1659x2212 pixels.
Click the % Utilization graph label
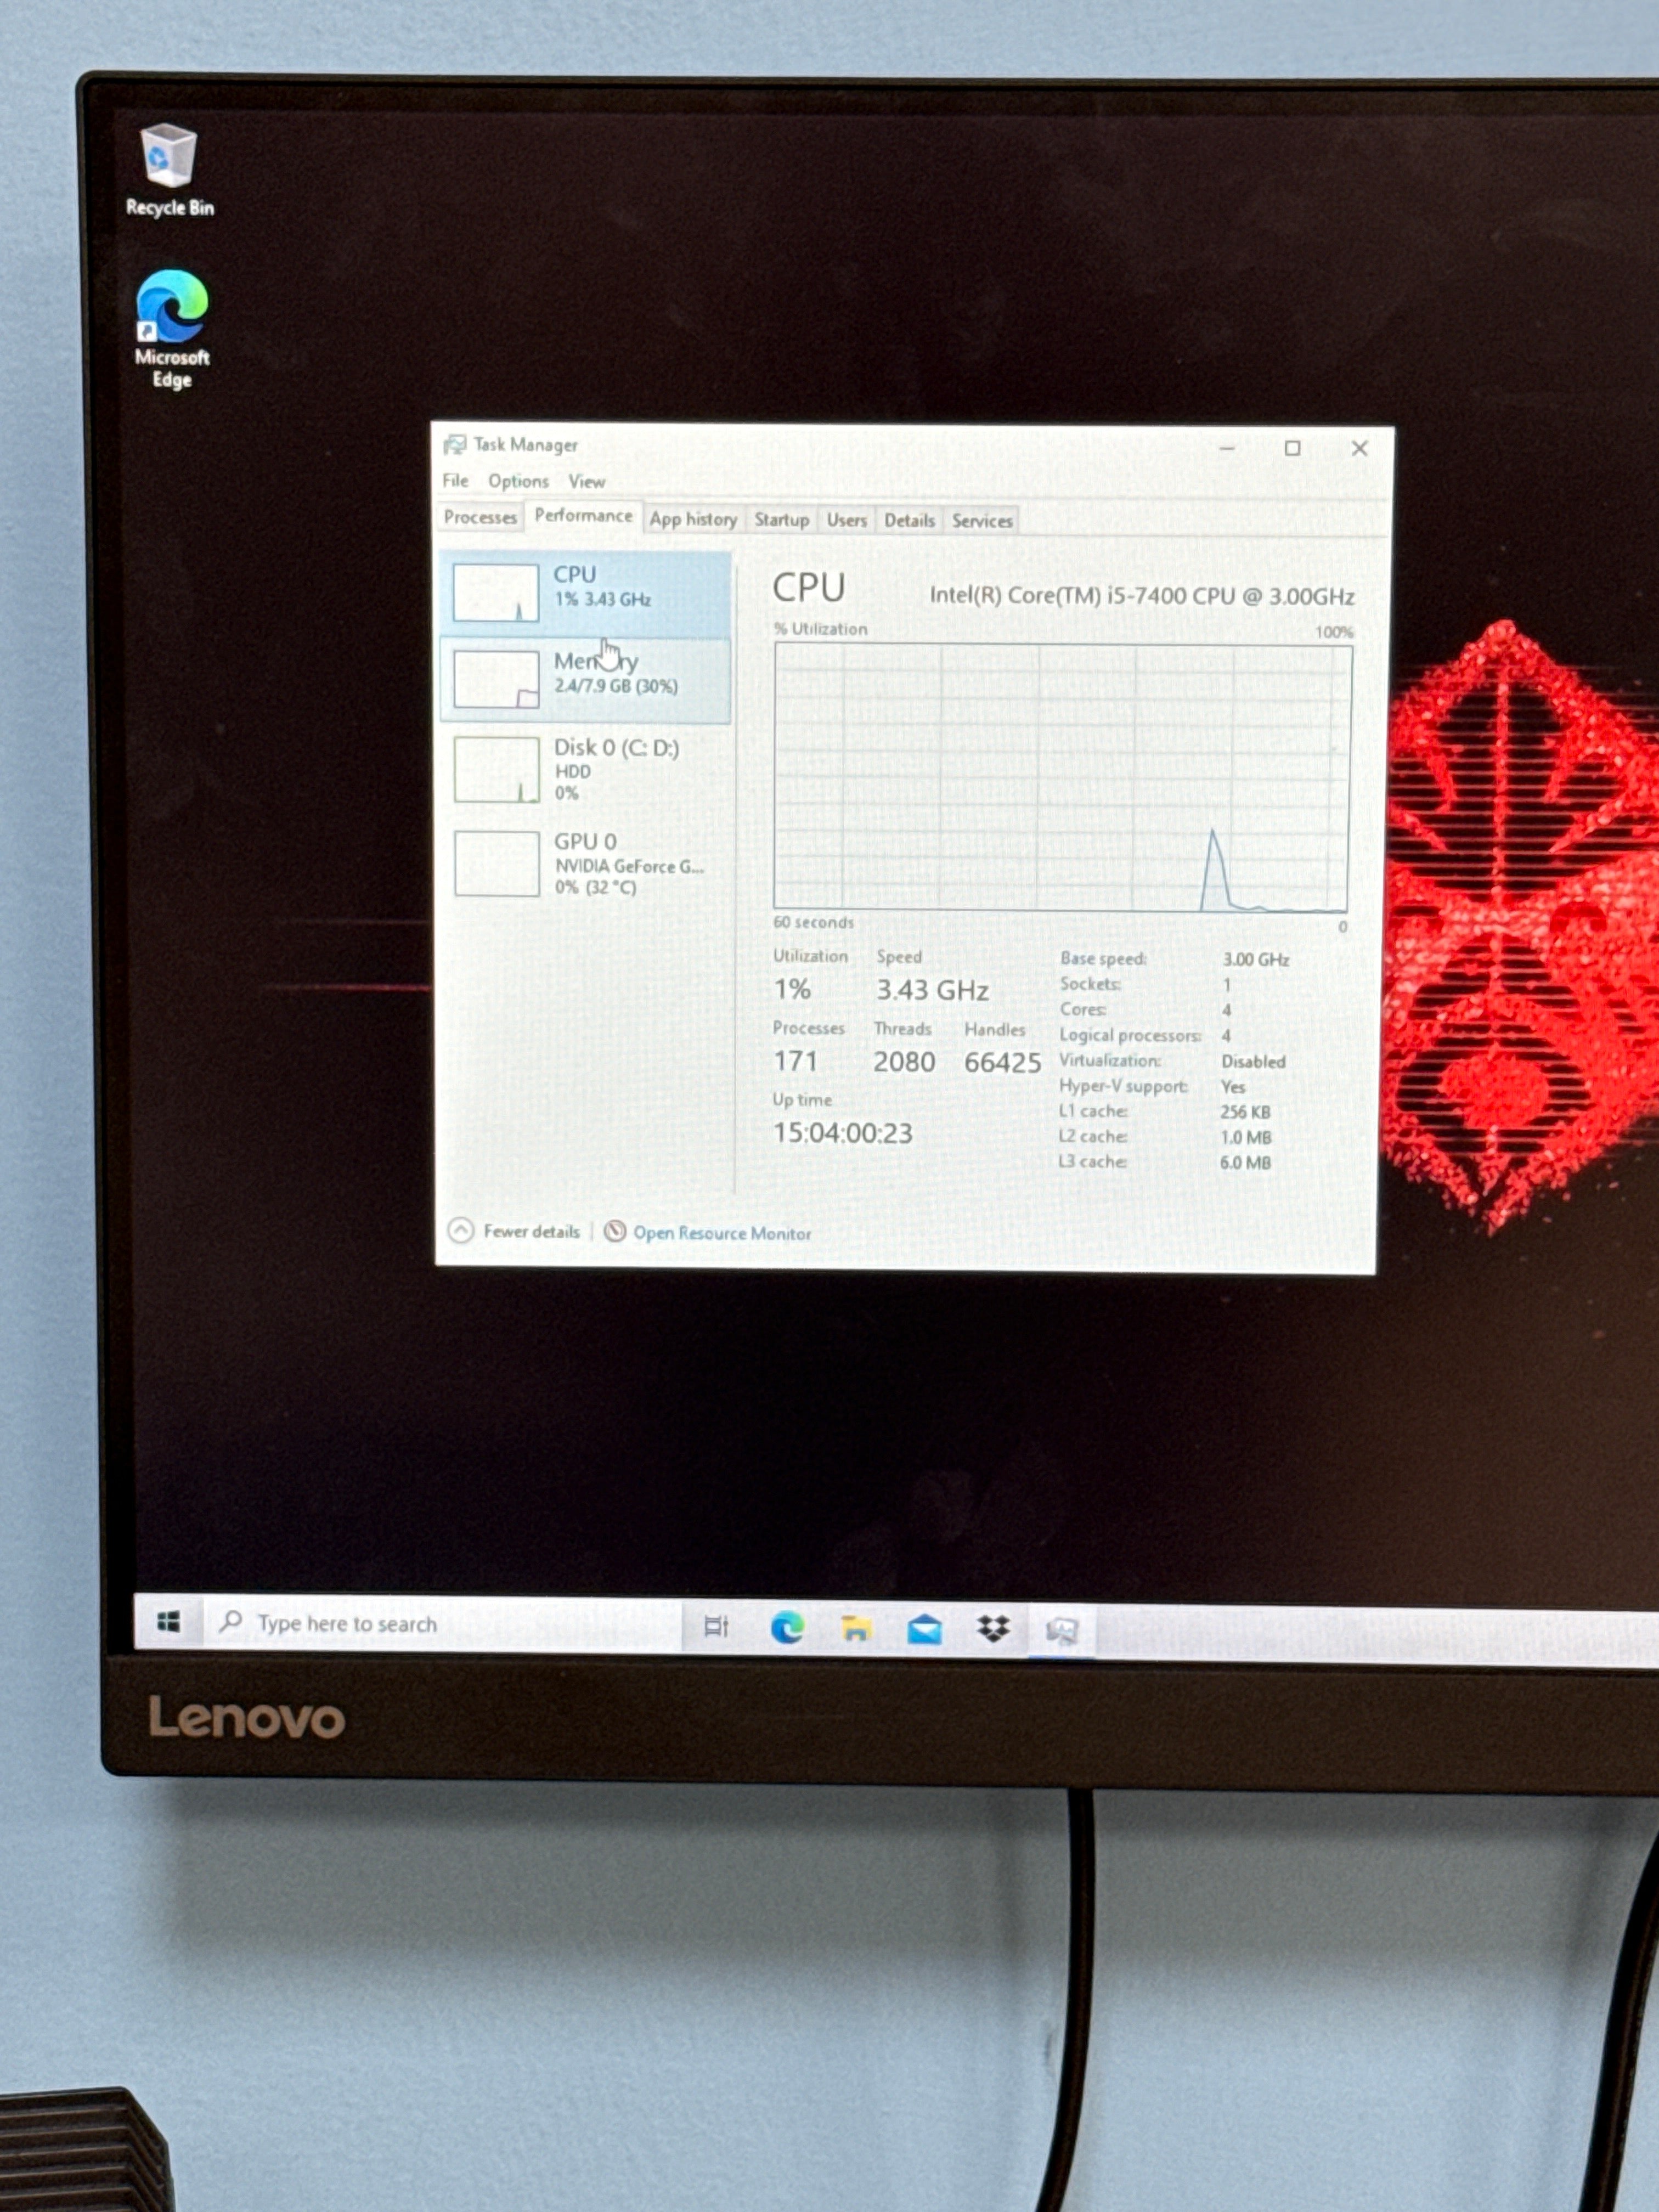click(820, 629)
